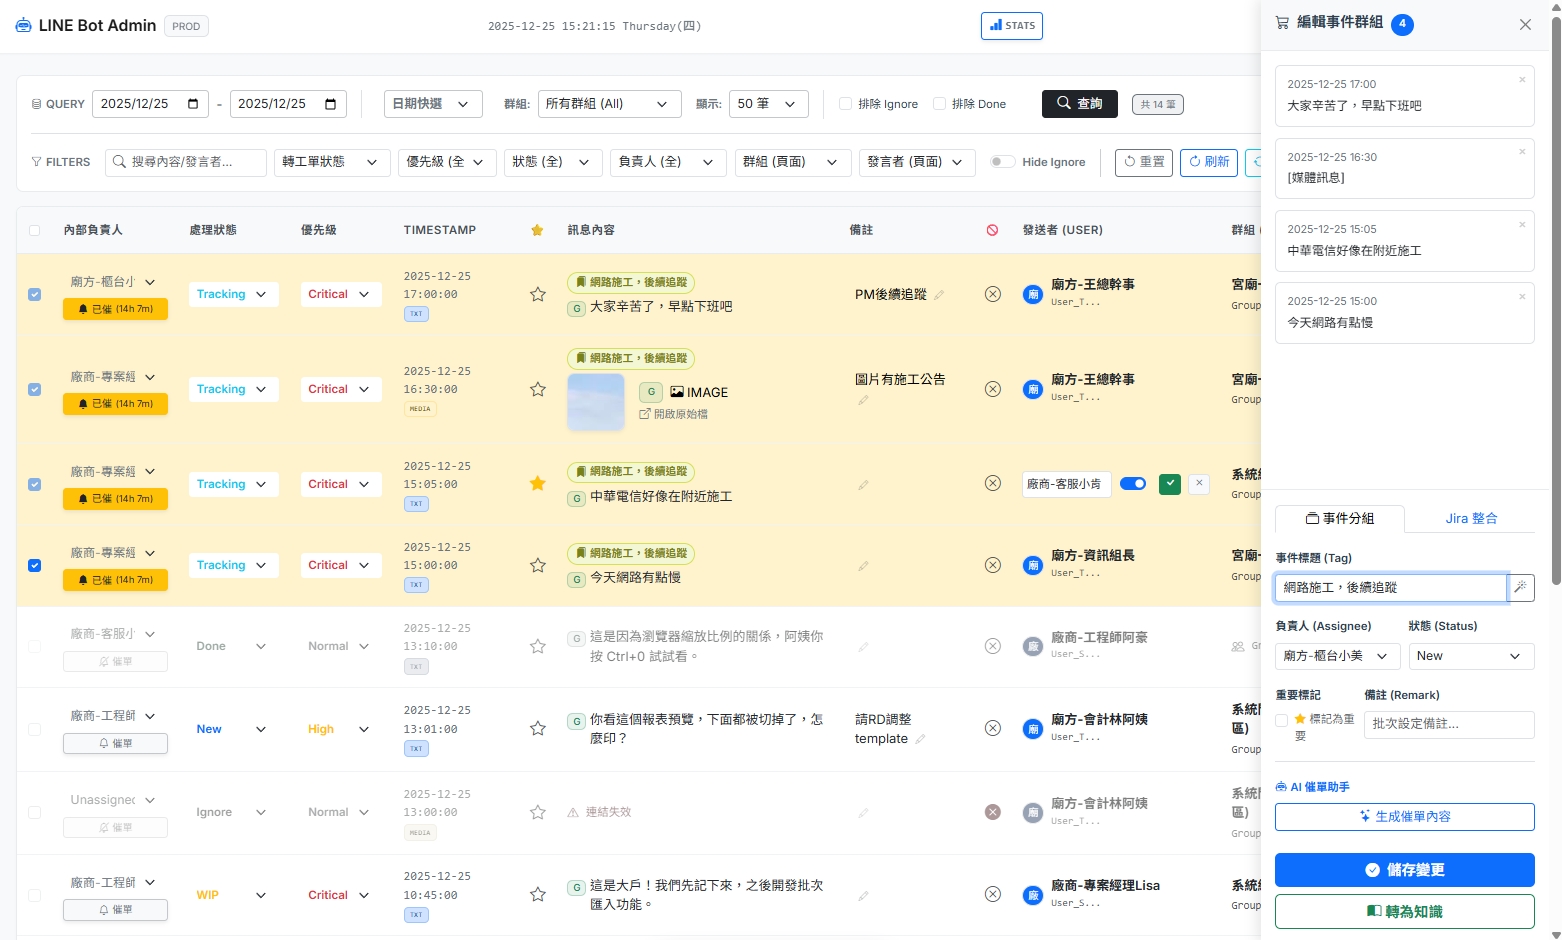Screen dimensions: 1562x940
Task: Click the 重置 reset icon button
Action: (x=1143, y=162)
